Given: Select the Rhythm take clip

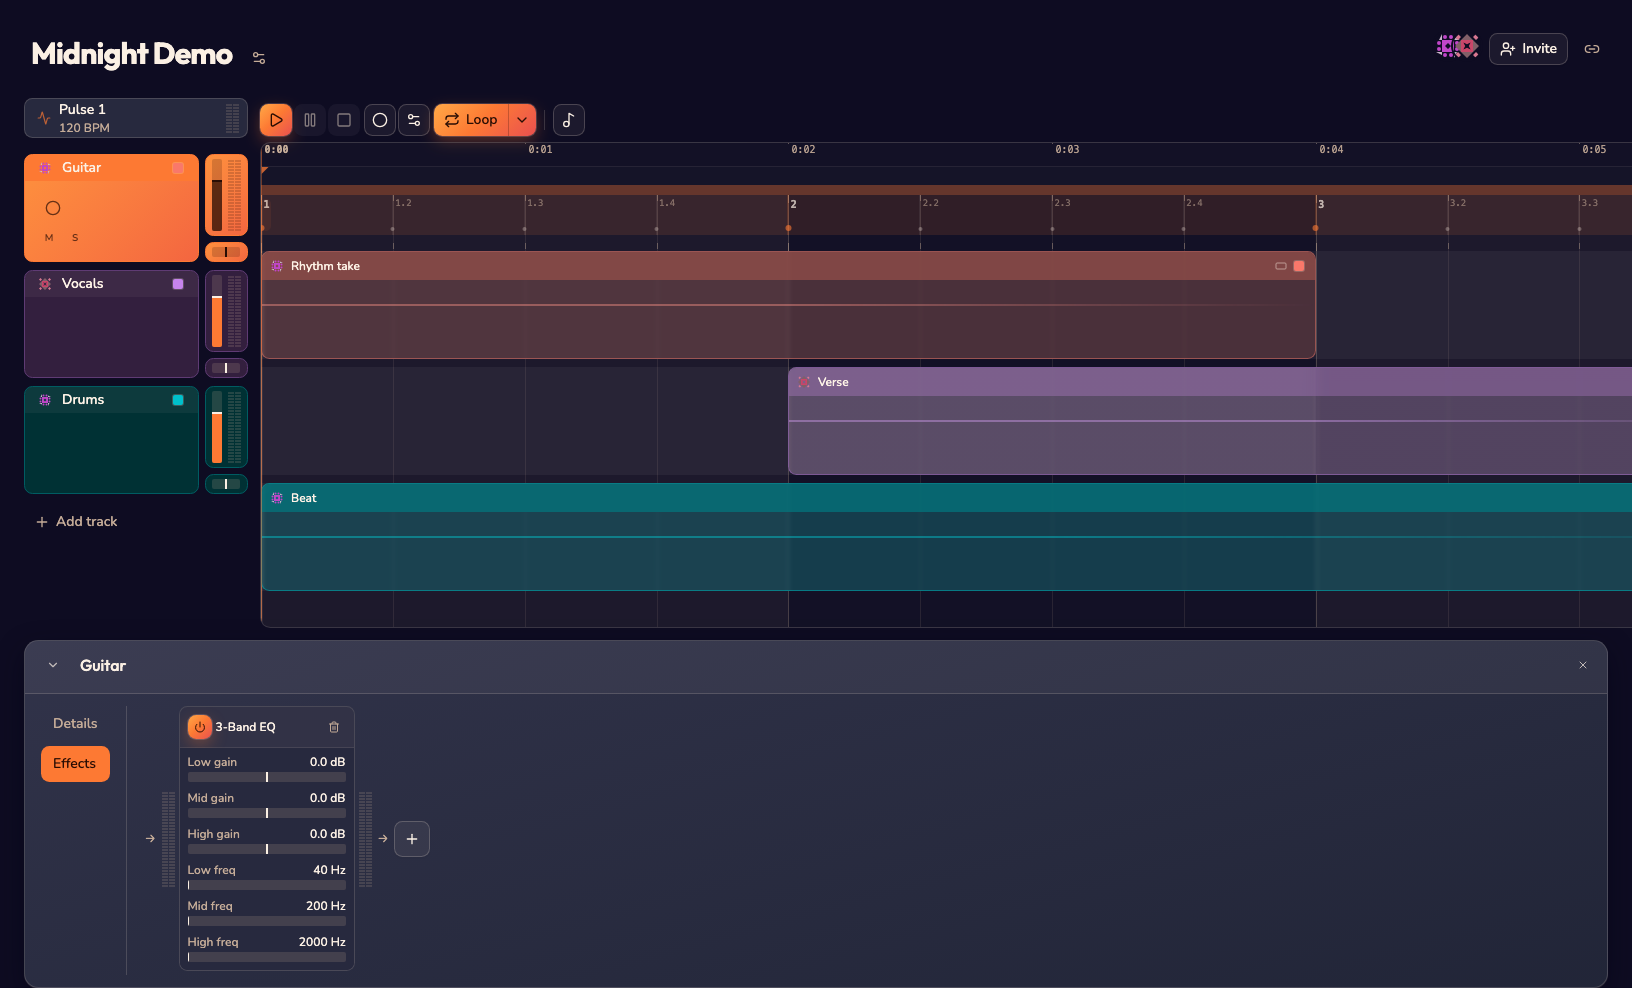Looking at the screenshot, I should coord(788,305).
